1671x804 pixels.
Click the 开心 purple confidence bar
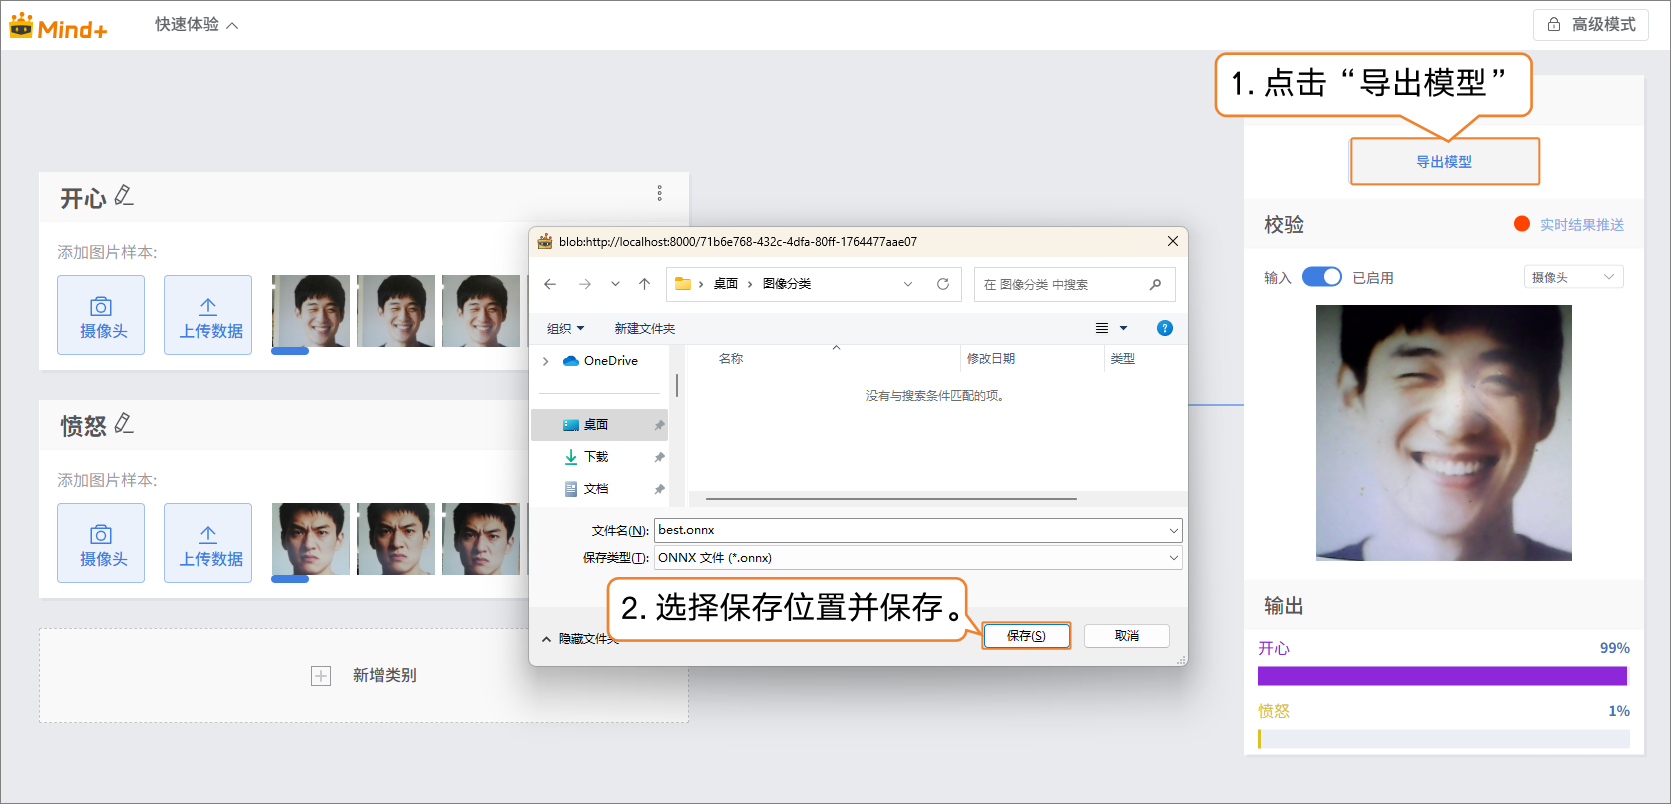click(1441, 676)
